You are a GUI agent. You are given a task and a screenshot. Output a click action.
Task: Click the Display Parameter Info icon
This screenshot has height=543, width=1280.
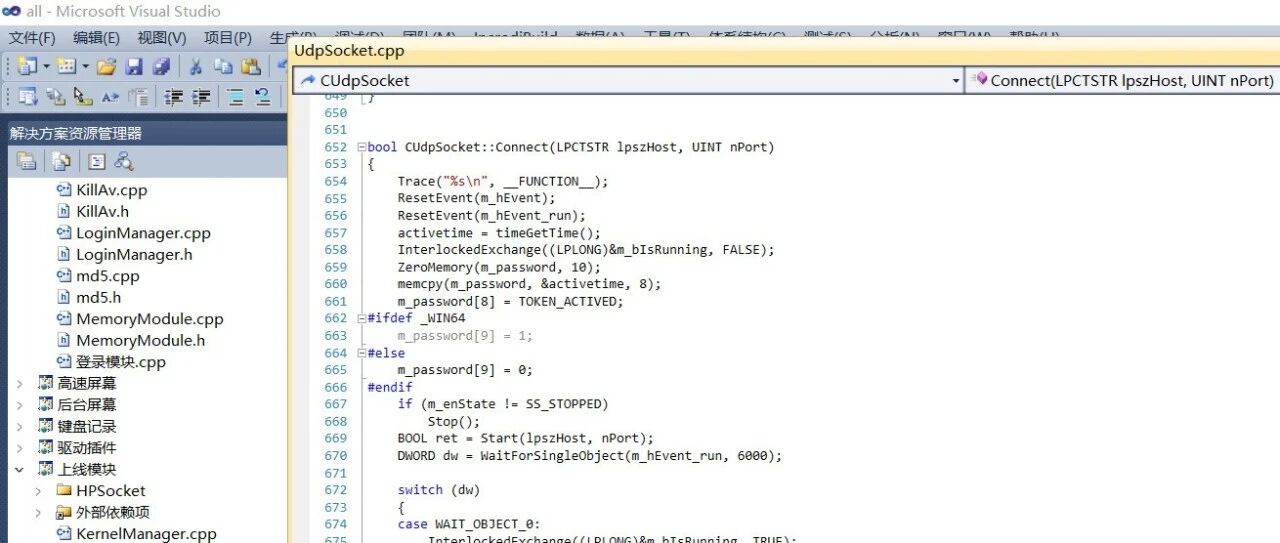55,97
